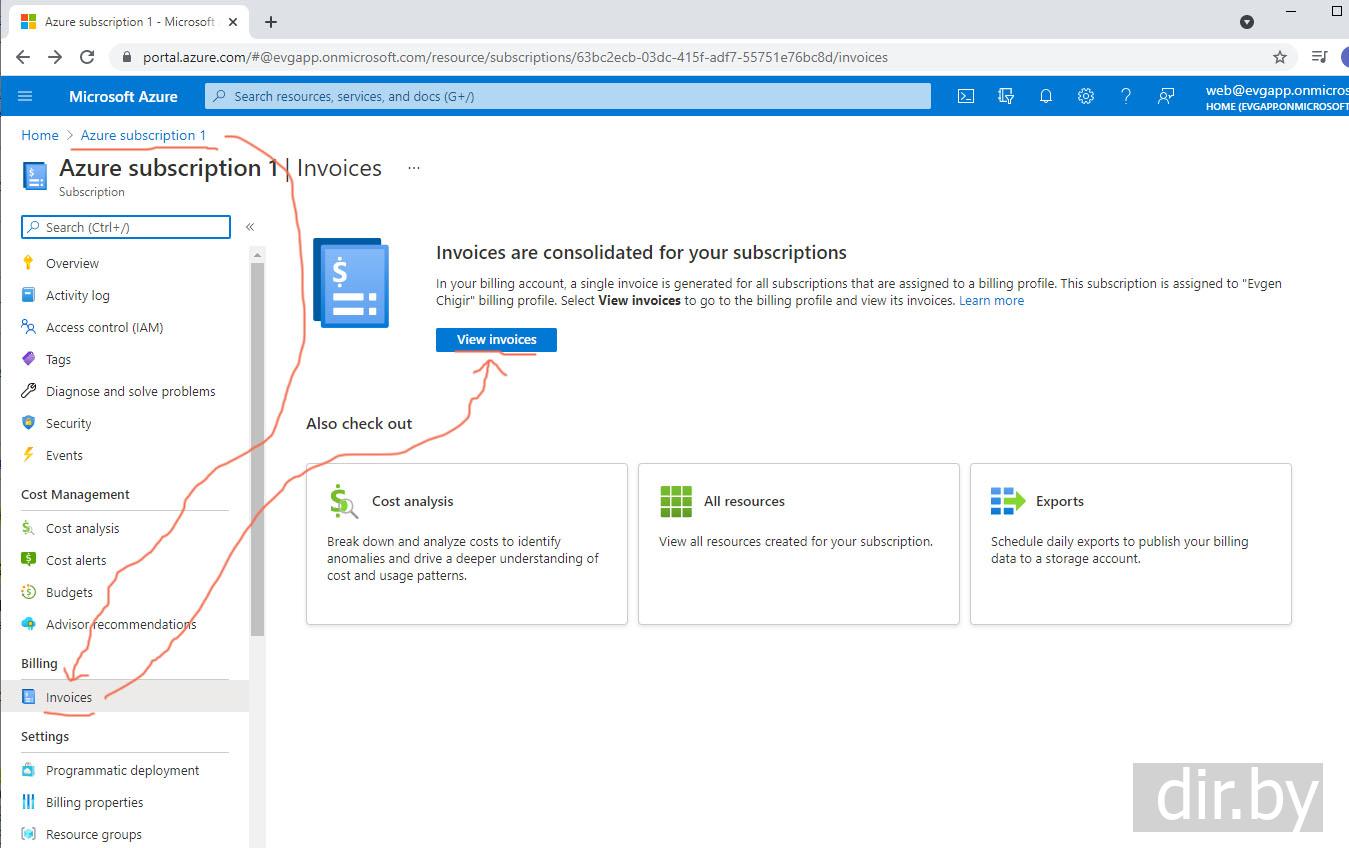Bookmark this page with the star icon

tap(1280, 57)
